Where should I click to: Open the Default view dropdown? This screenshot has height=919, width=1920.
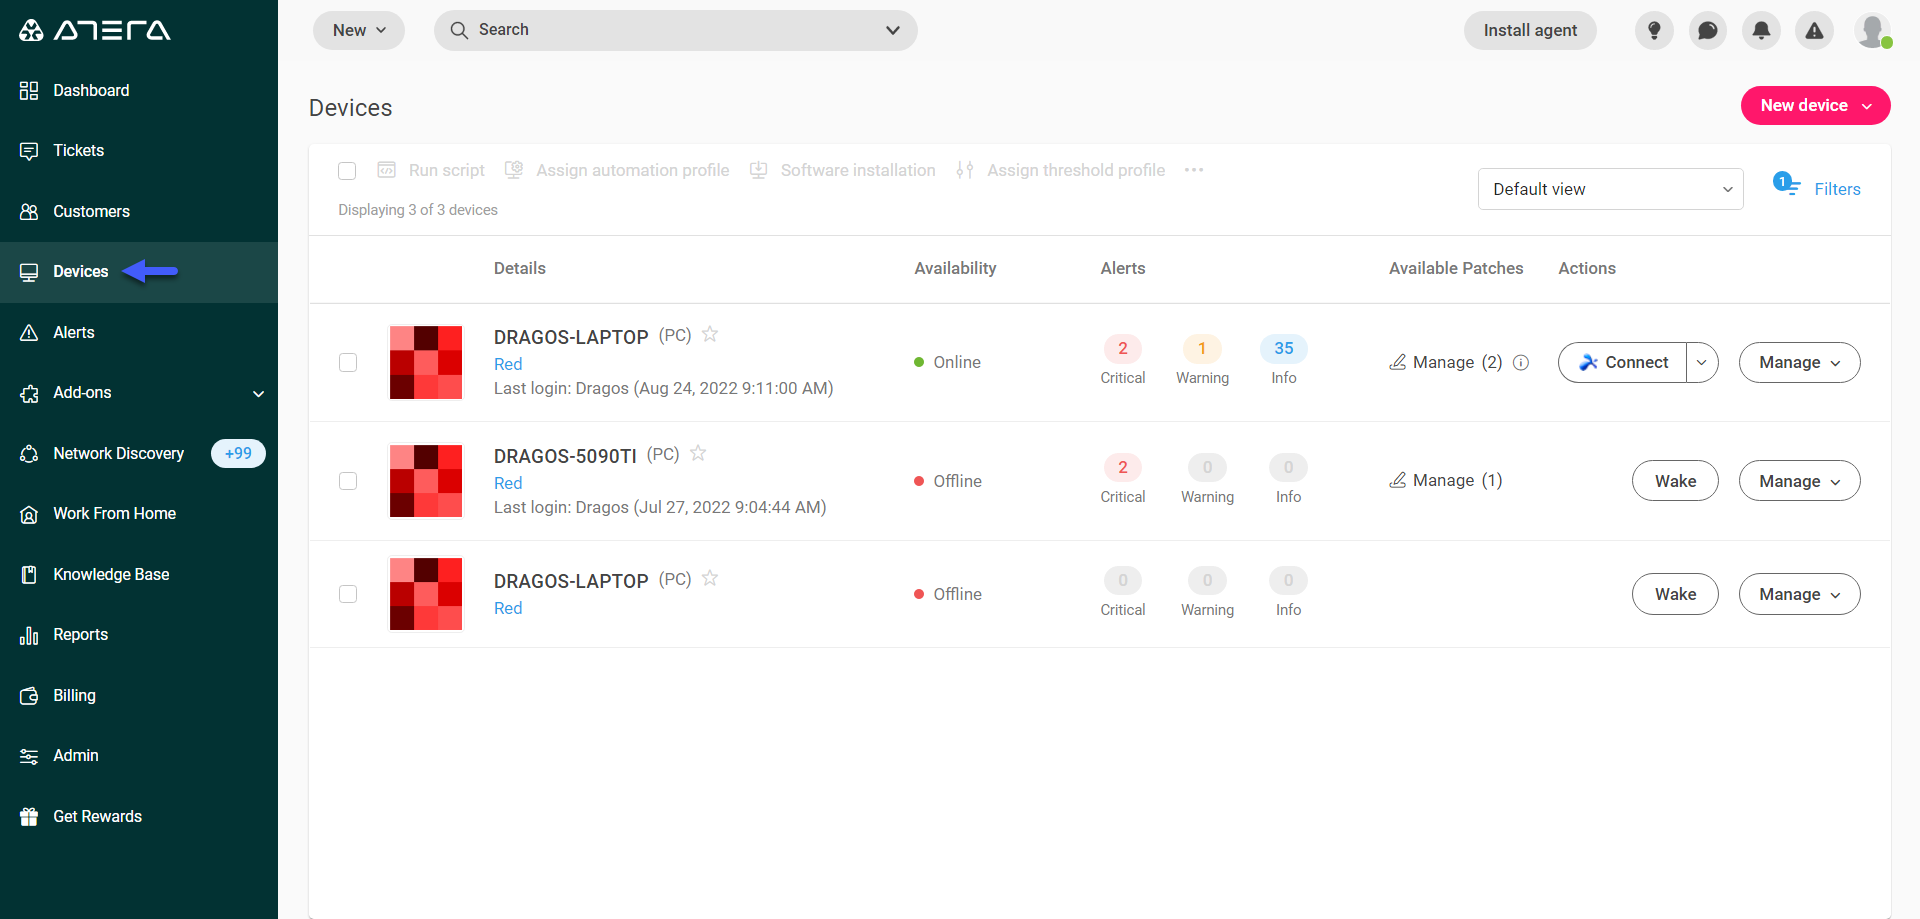click(1610, 189)
